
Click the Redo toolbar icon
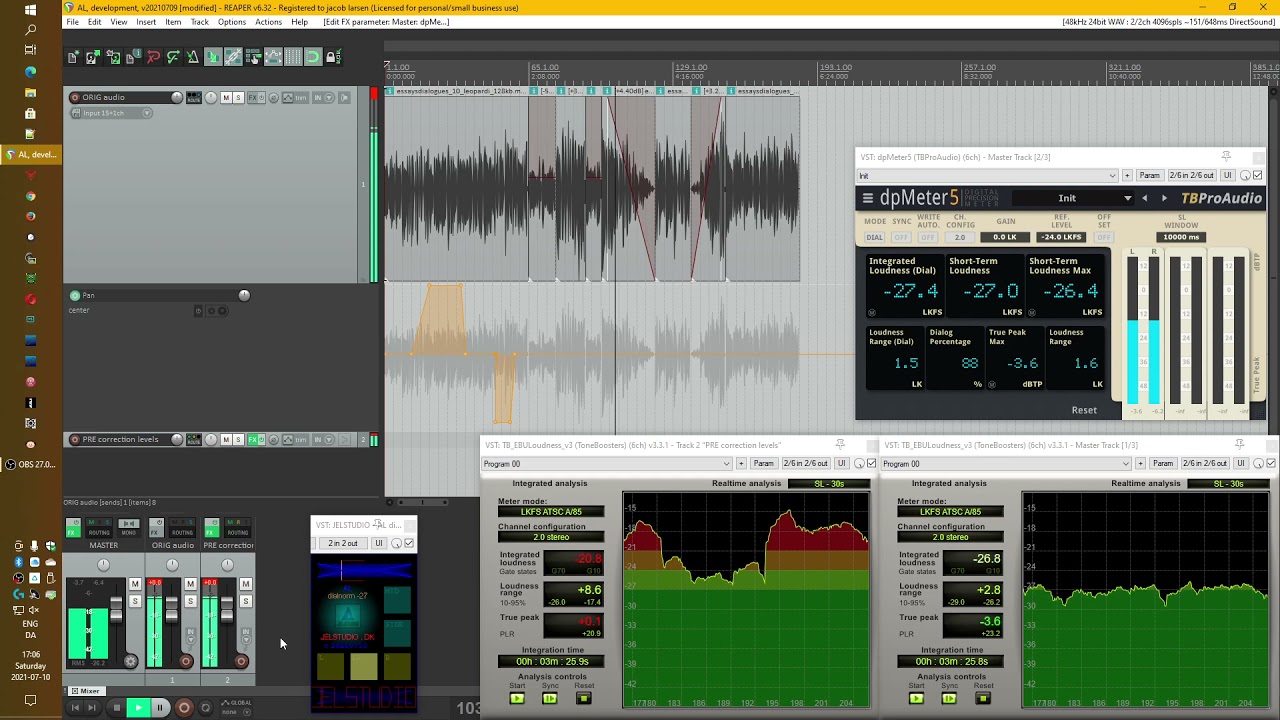click(173, 58)
